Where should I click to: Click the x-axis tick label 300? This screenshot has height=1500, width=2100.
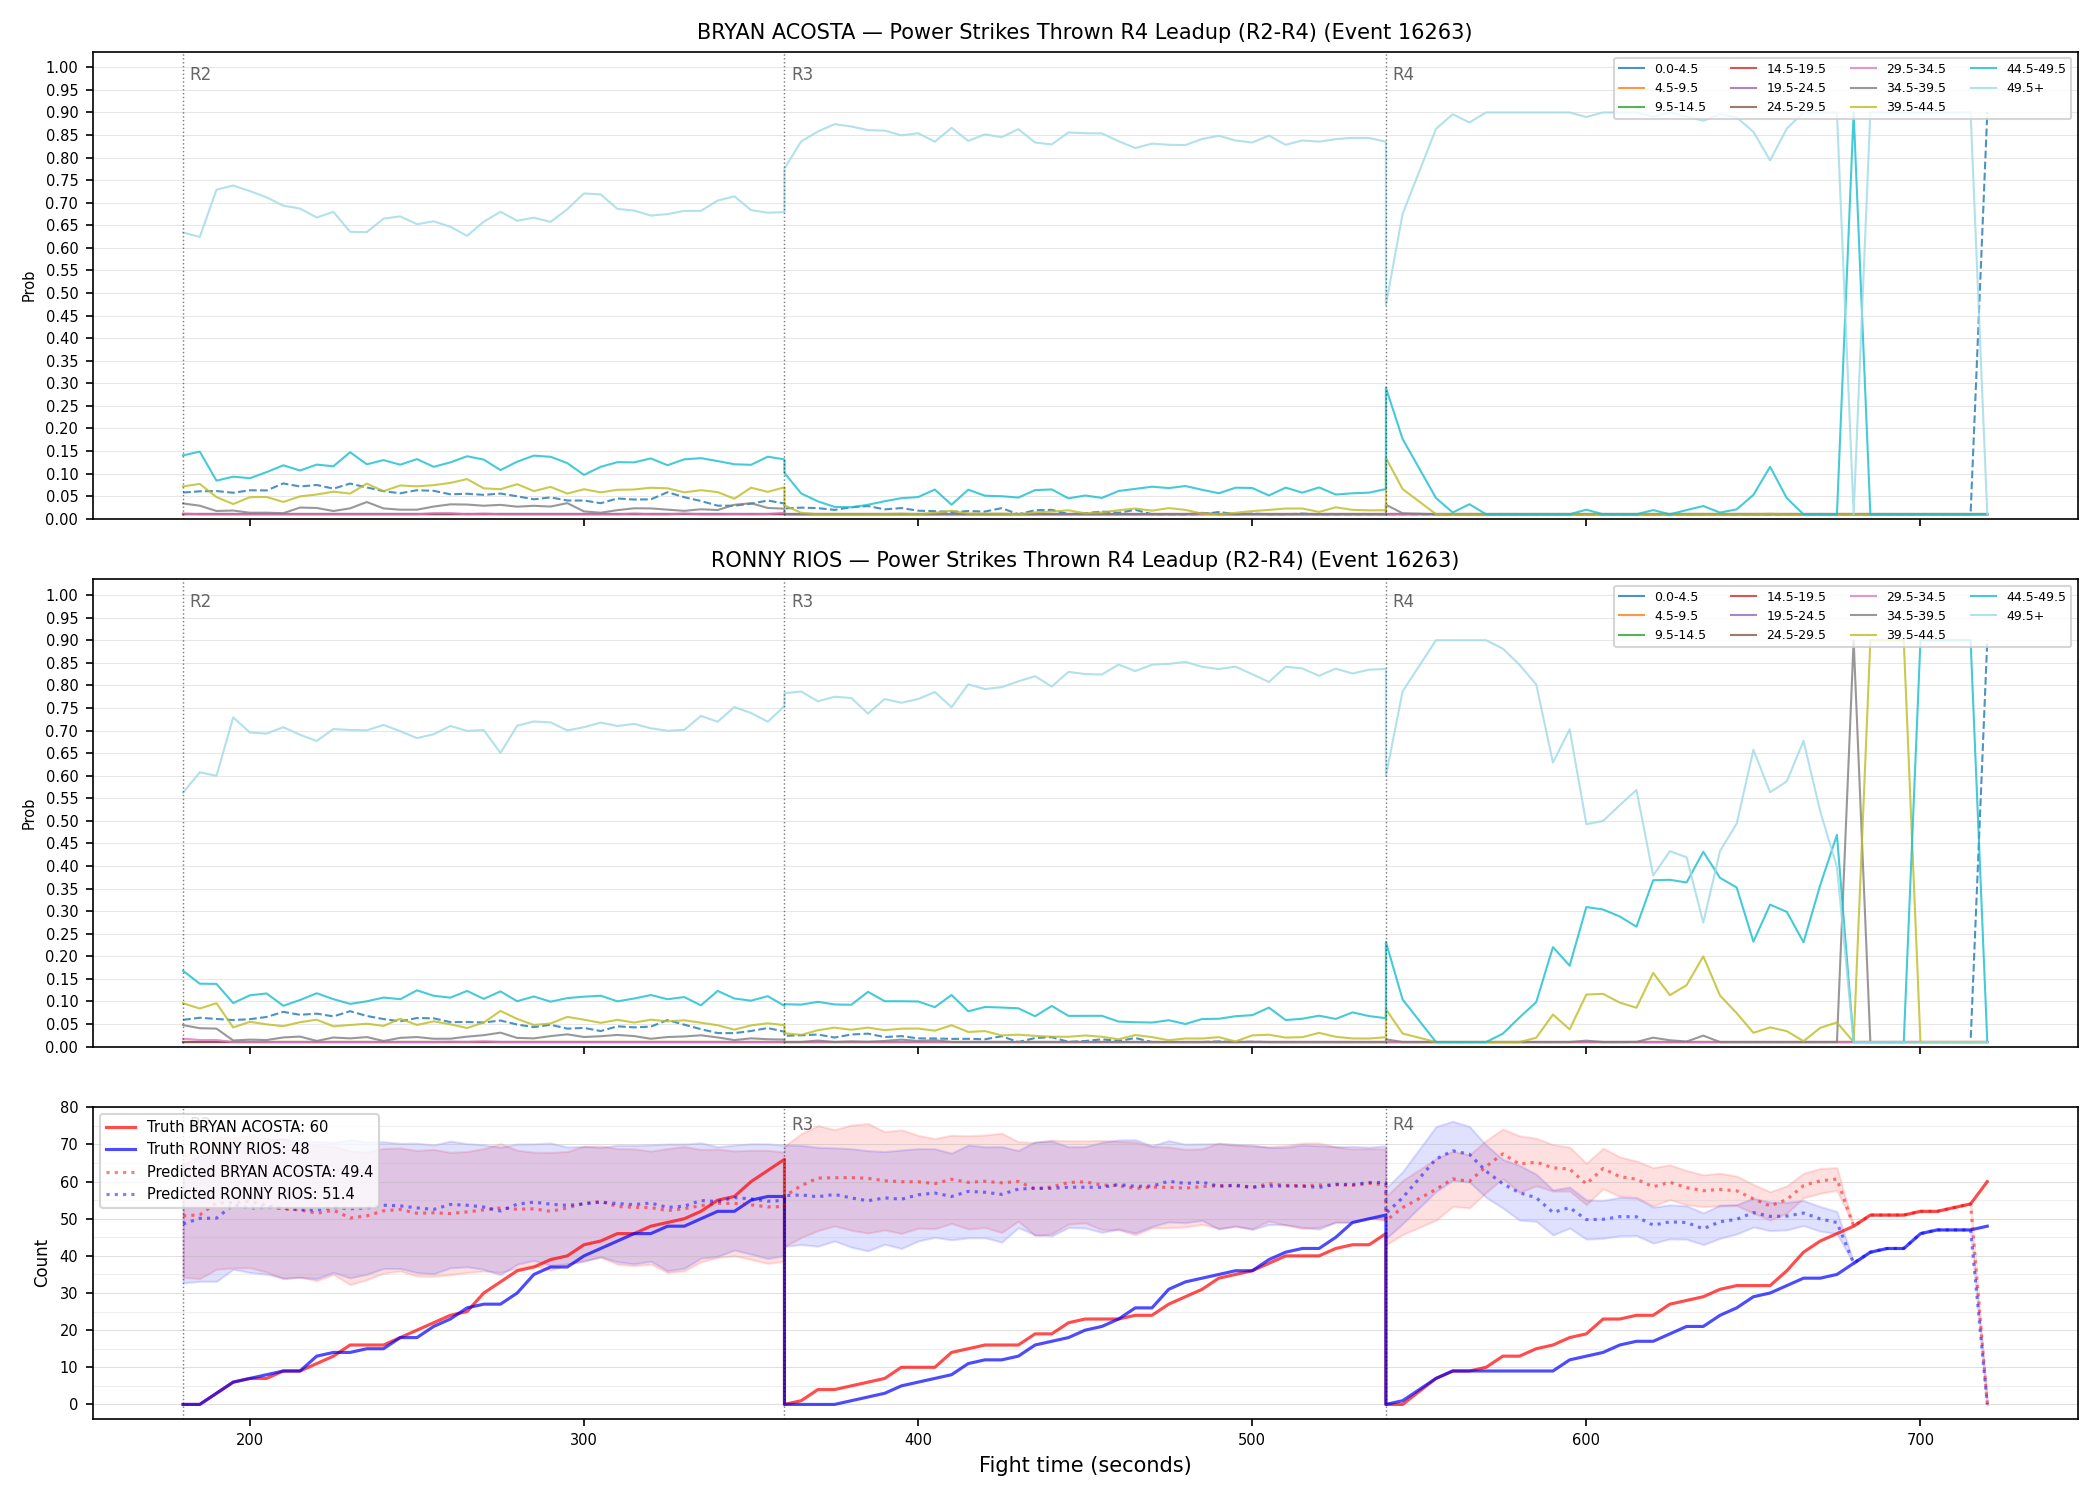click(583, 1438)
